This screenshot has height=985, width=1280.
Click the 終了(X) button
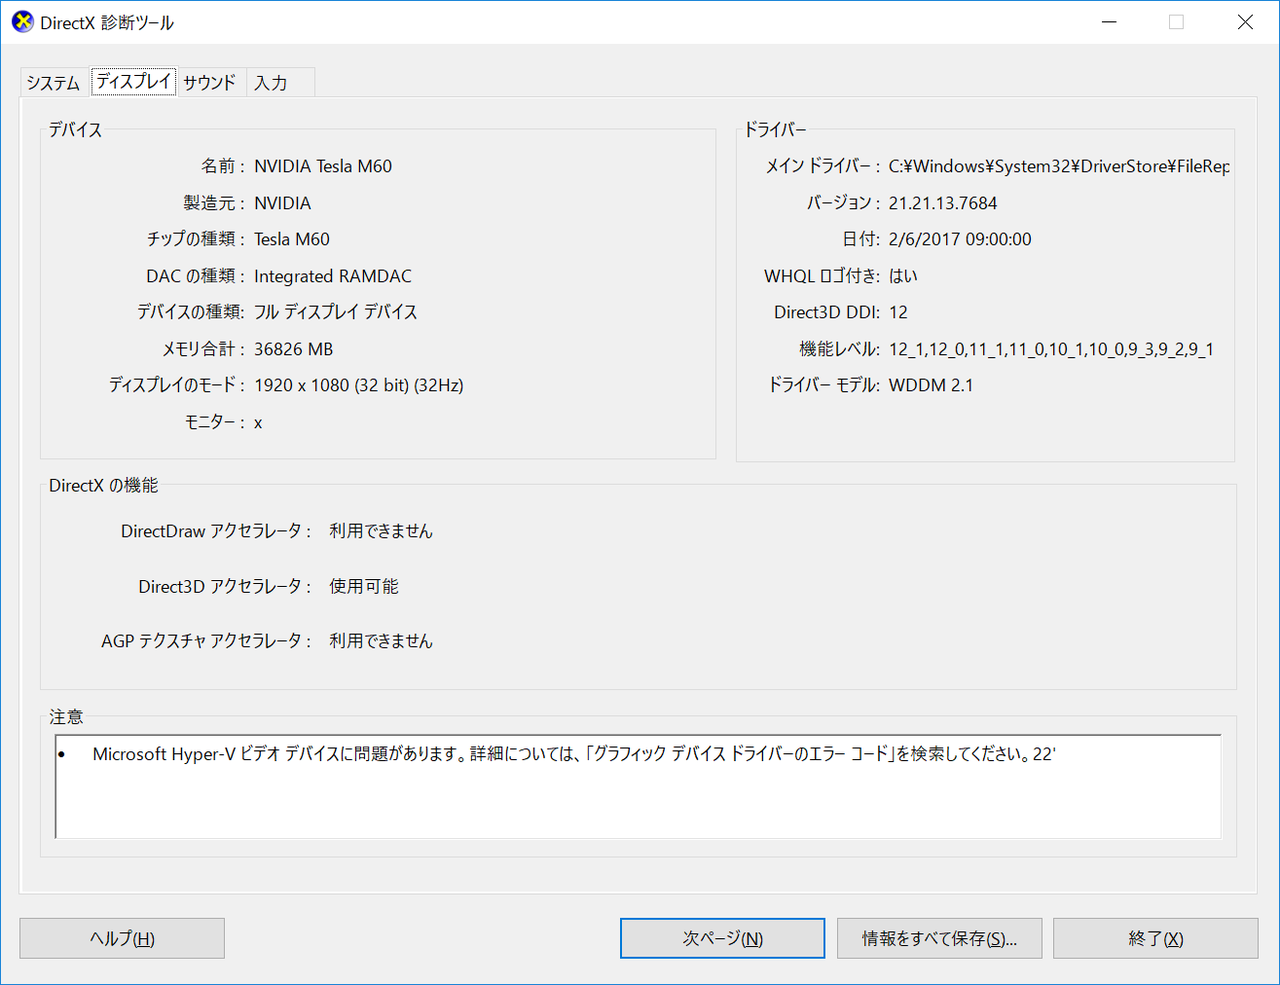point(1156,938)
